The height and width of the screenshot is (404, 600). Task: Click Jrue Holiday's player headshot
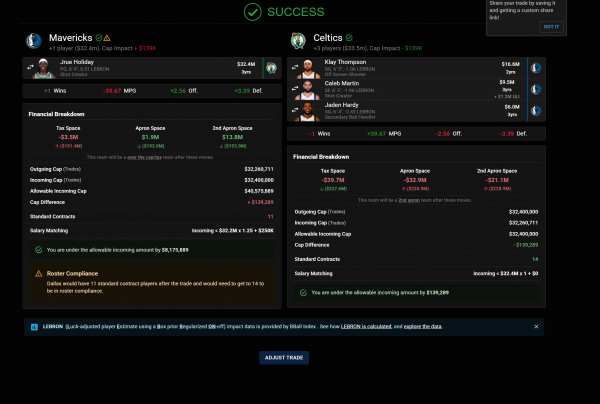coord(43,68)
